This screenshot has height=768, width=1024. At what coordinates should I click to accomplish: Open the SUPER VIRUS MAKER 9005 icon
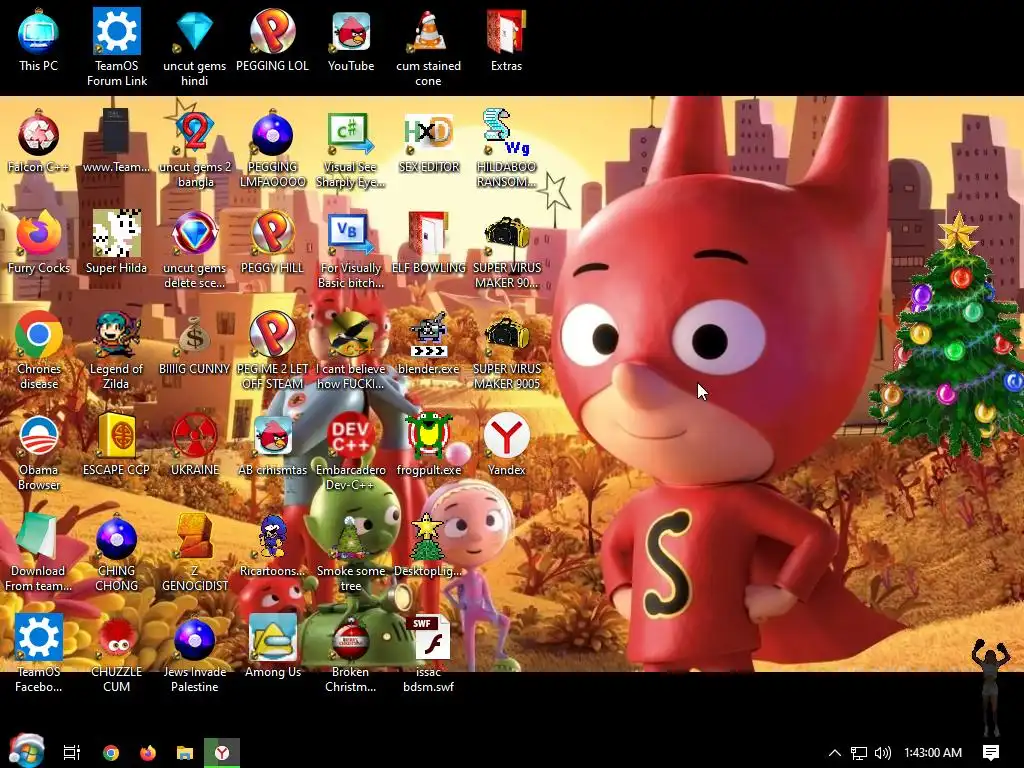point(507,351)
